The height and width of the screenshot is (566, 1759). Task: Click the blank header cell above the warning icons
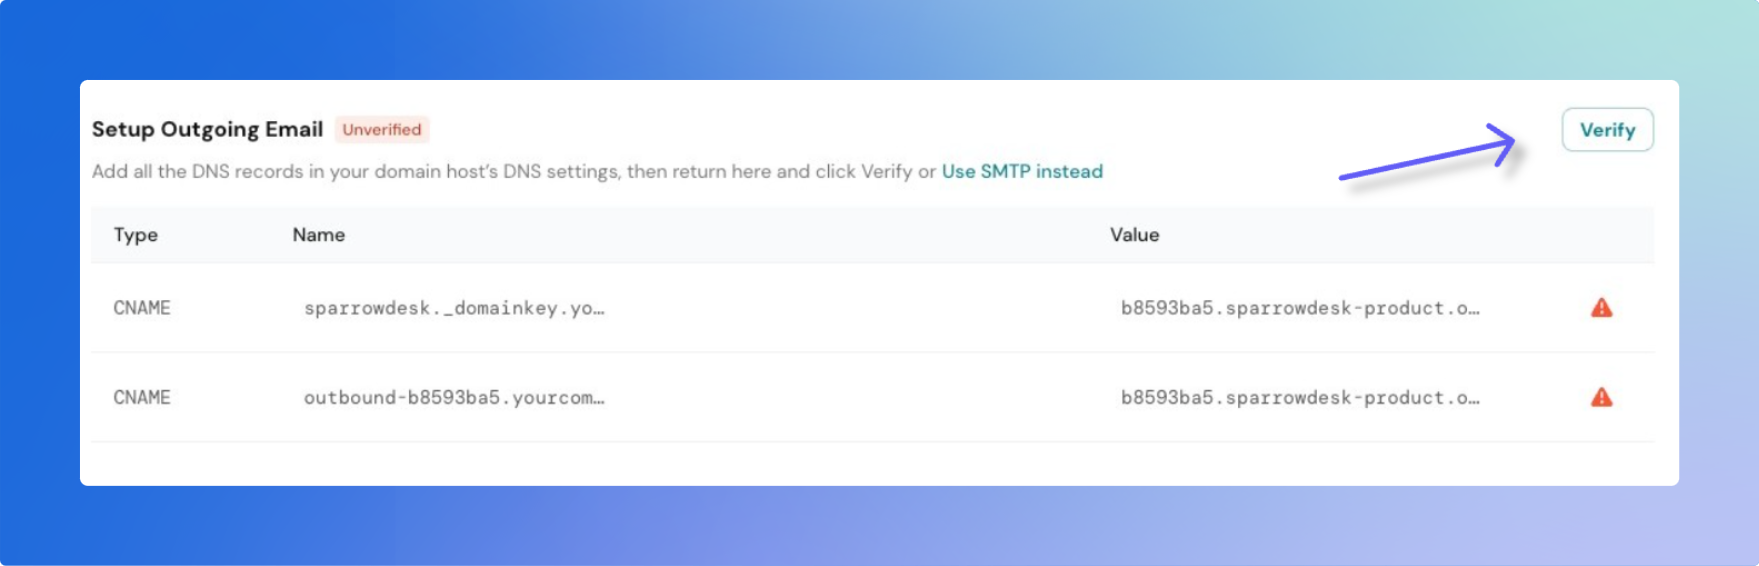(1601, 235)
